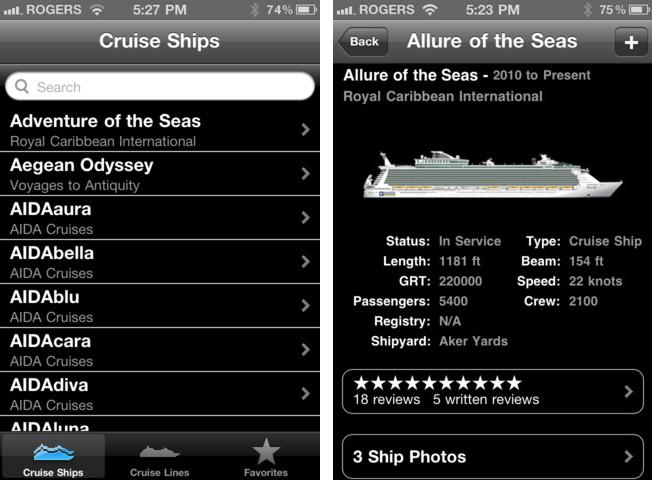The height and width of the screenshot is (480, 652).
Task: Open the star ratings reviews row
Action: click(480, 391)
